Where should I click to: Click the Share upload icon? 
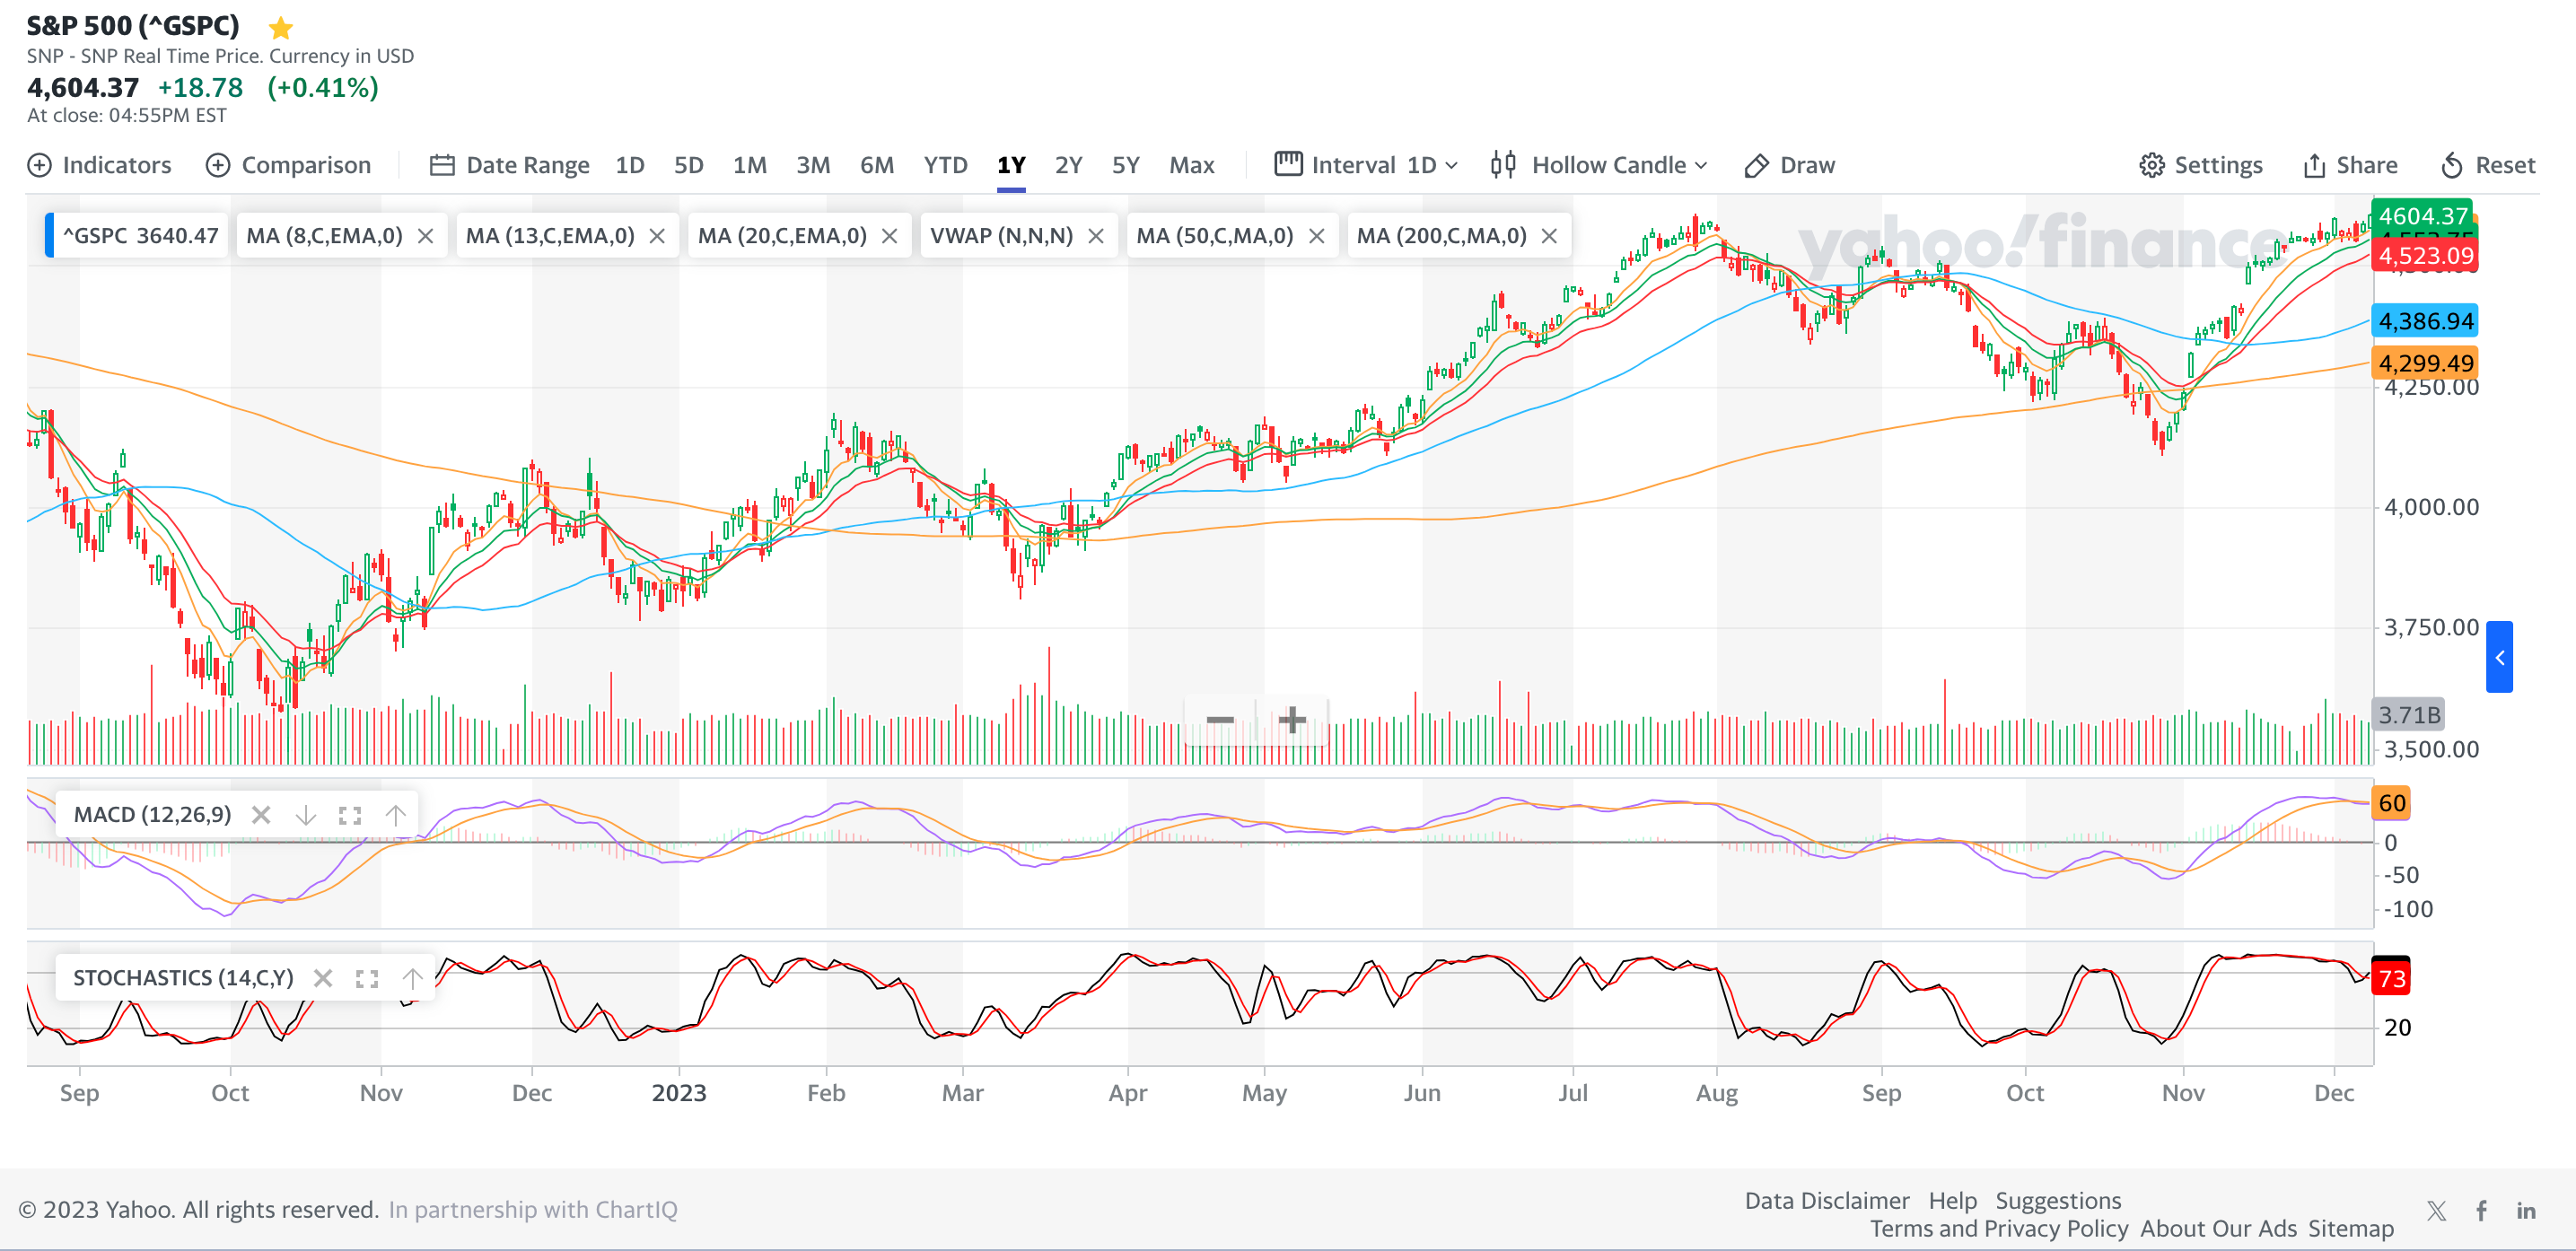[2314, 165]
